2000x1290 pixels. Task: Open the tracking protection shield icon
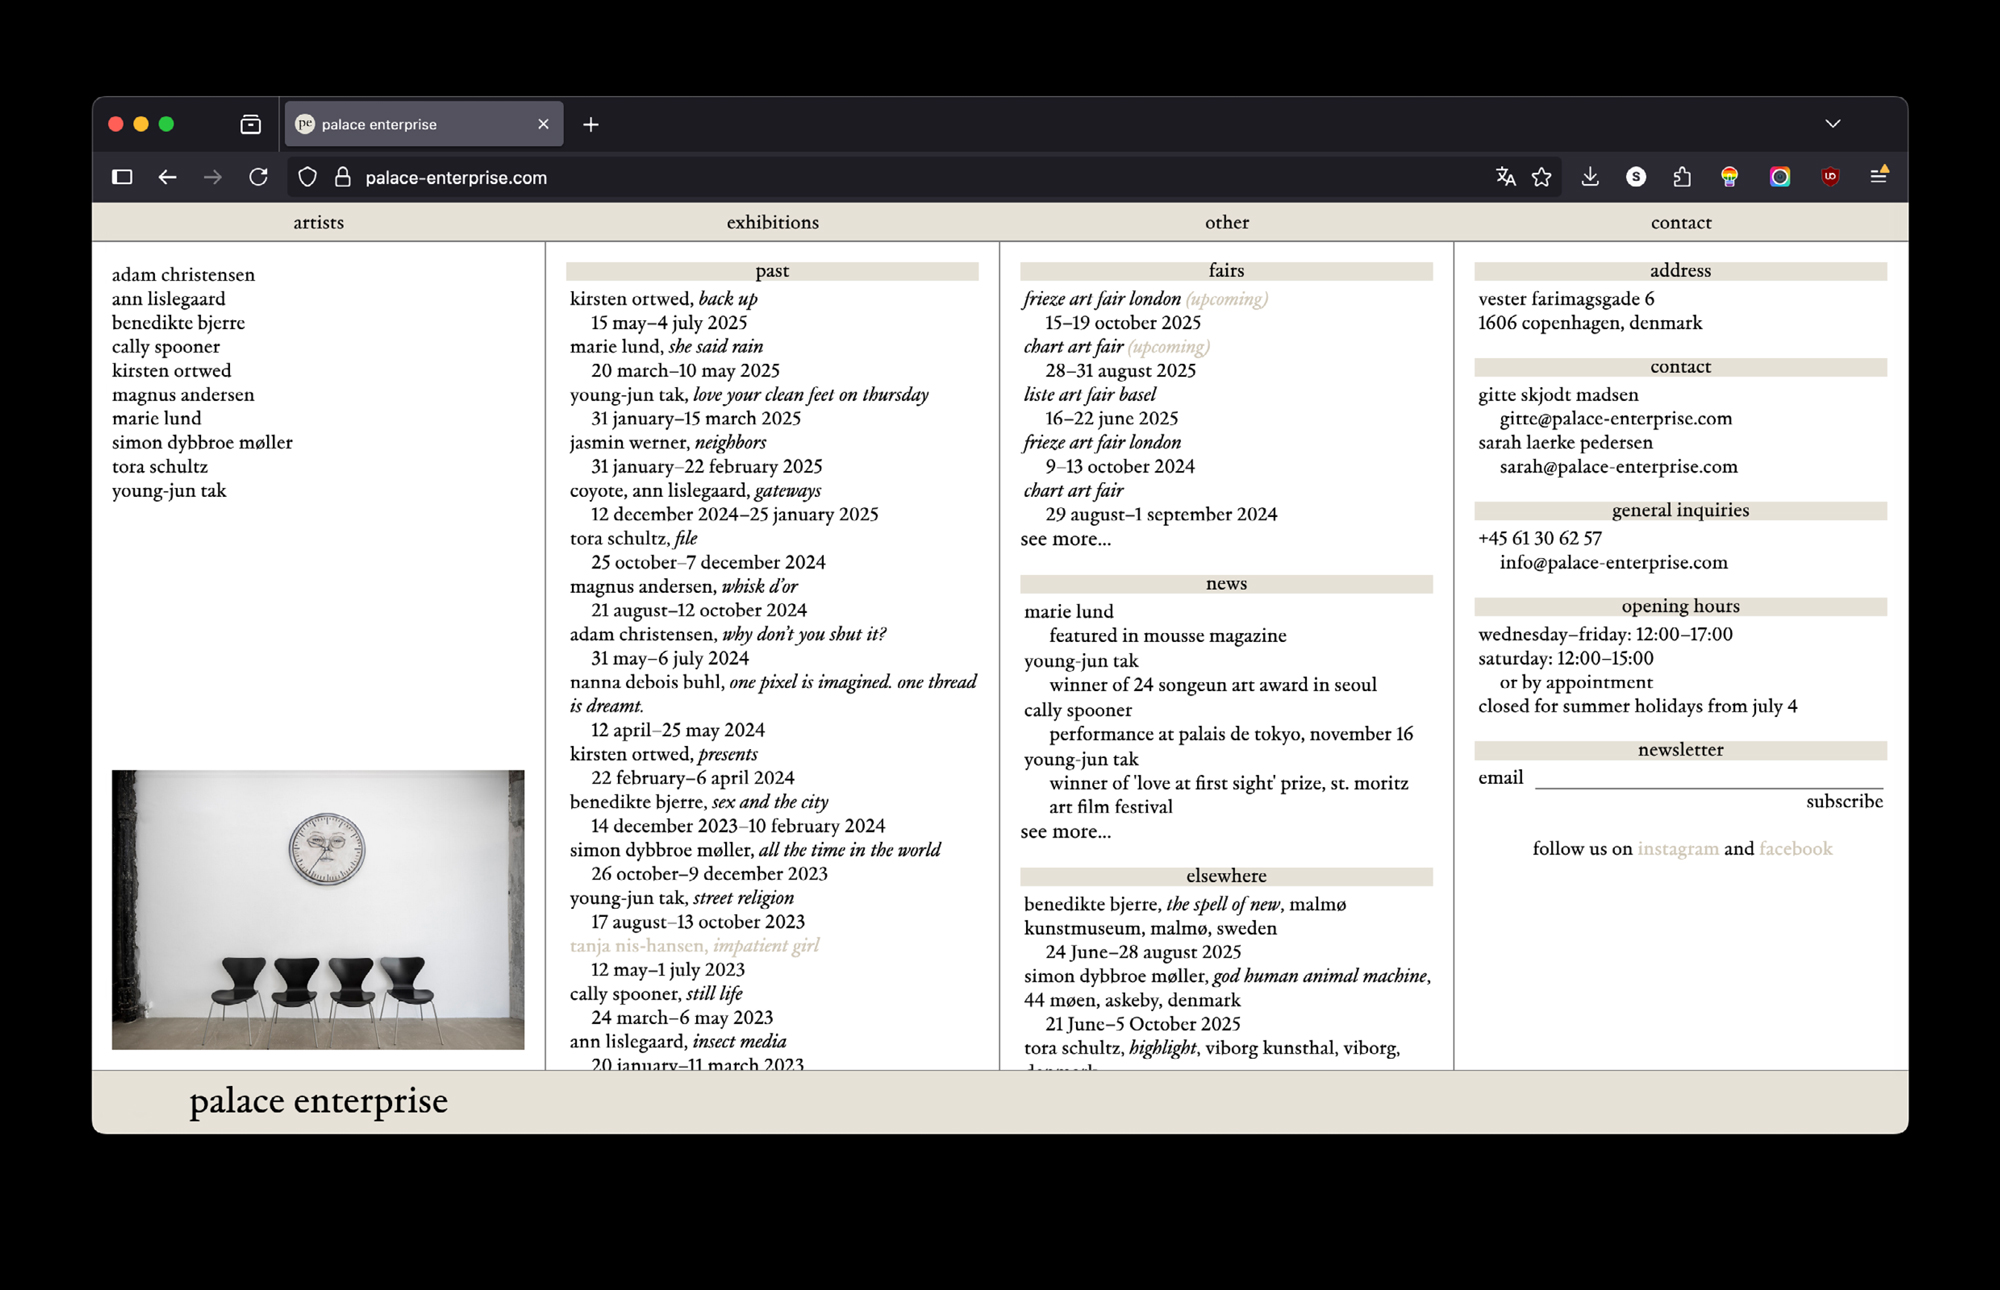(308, 177)
